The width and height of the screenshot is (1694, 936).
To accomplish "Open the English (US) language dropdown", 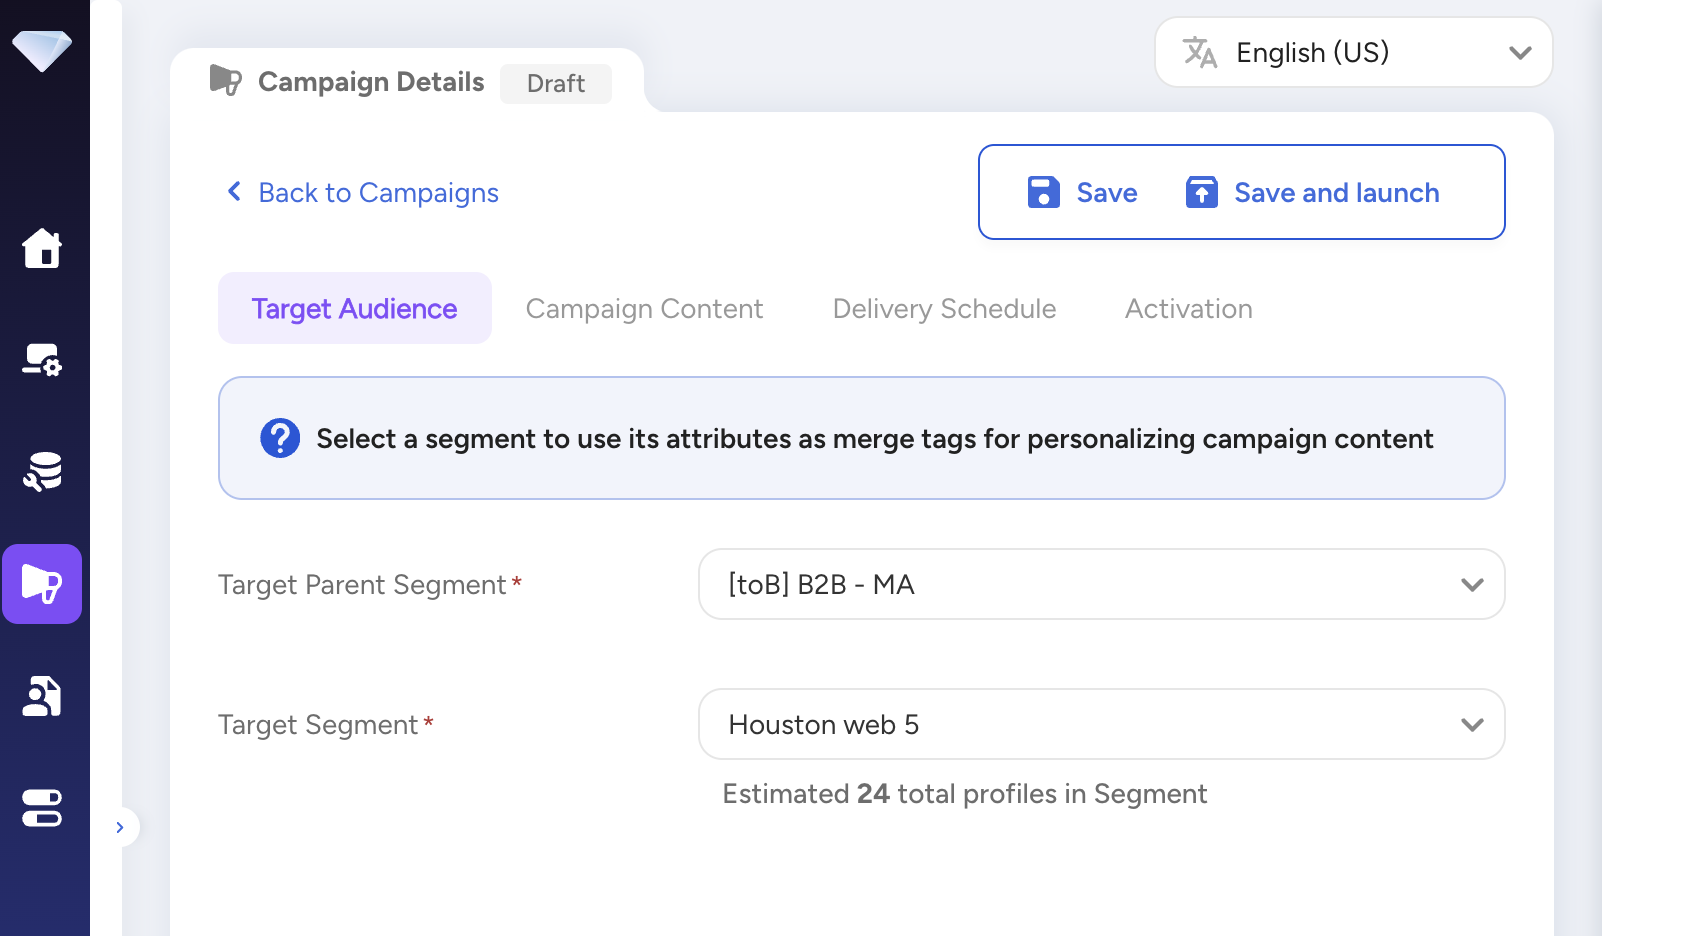I will click(x=1353, y=52).
